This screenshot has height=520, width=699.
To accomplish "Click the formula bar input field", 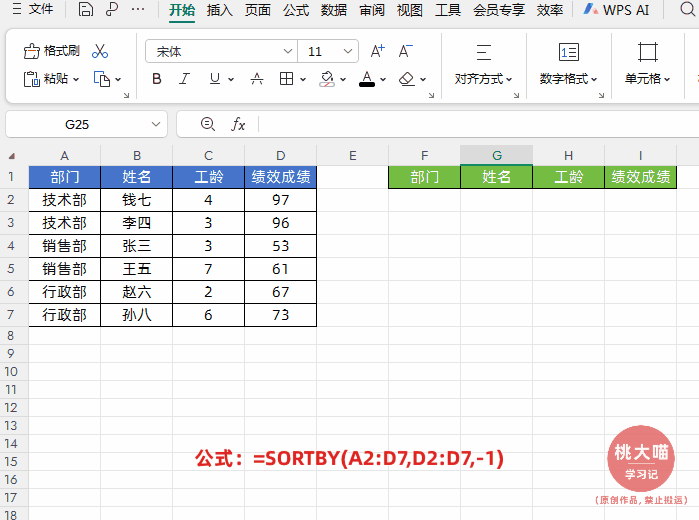I will pyautogui.click(x=478, y=124).
